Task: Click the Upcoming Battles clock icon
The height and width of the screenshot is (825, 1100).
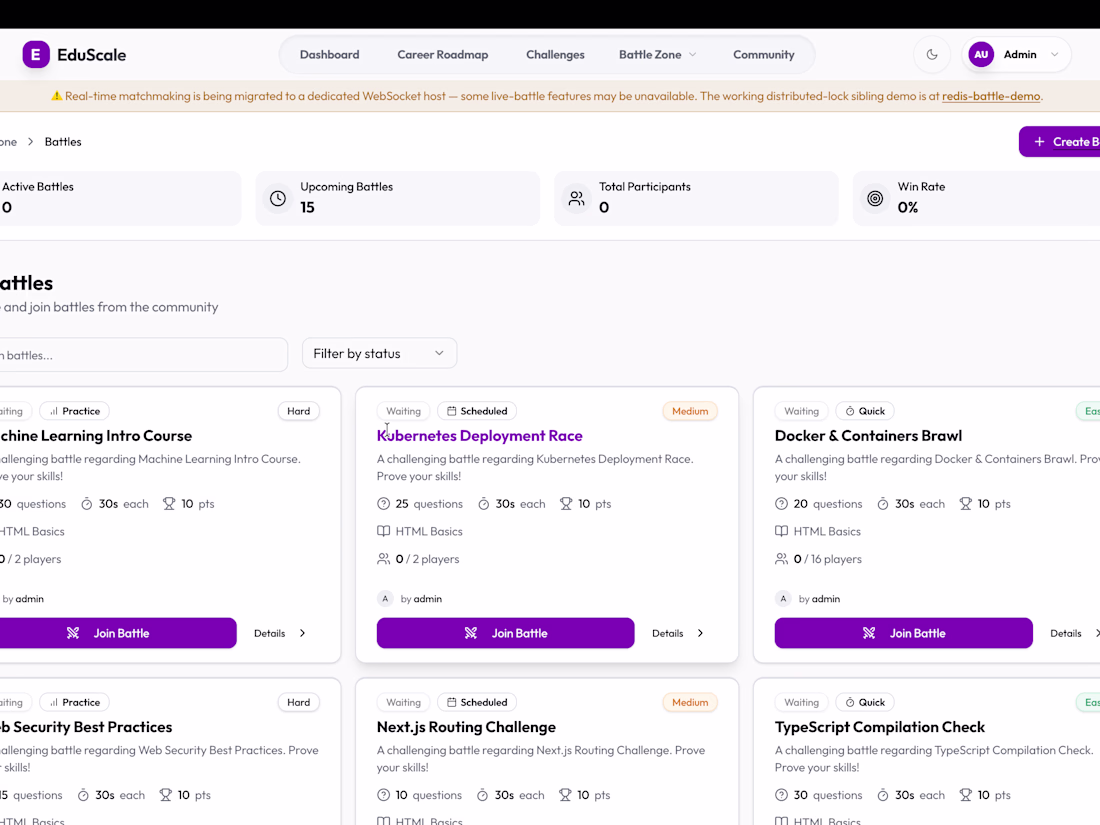Action: point(278,199)
